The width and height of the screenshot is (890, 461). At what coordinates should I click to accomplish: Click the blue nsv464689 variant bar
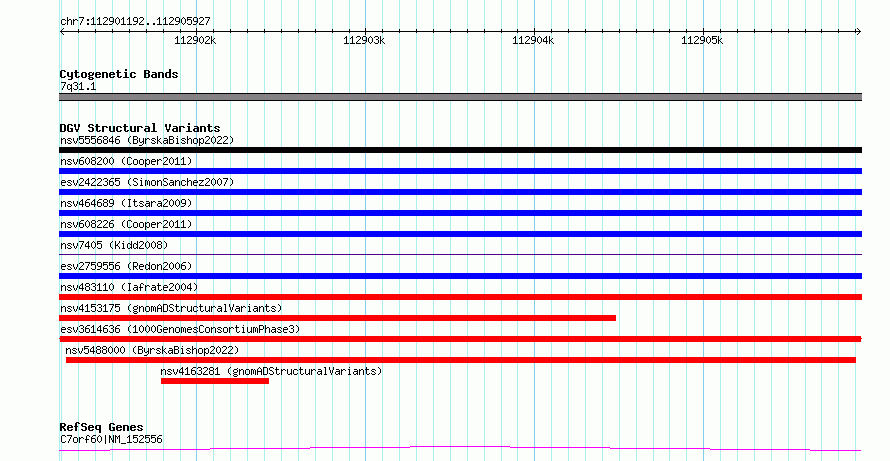tap(460, 213)
